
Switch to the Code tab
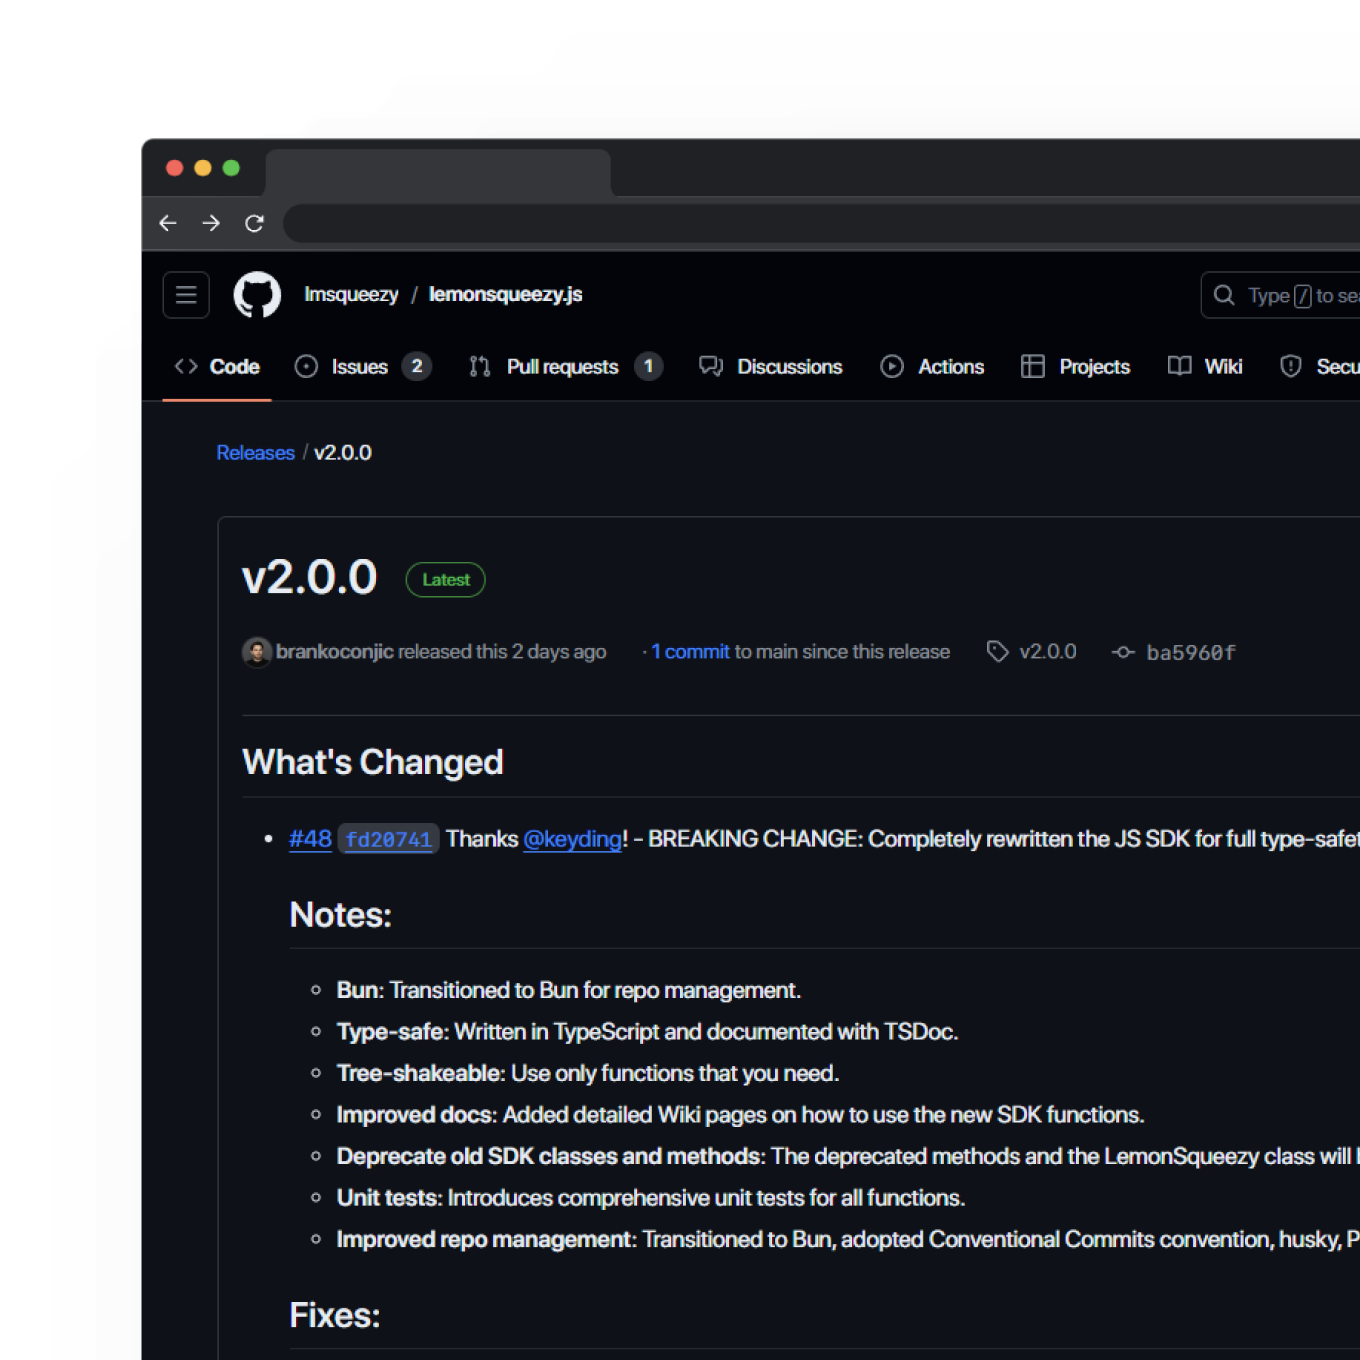[x=216, y=367]
